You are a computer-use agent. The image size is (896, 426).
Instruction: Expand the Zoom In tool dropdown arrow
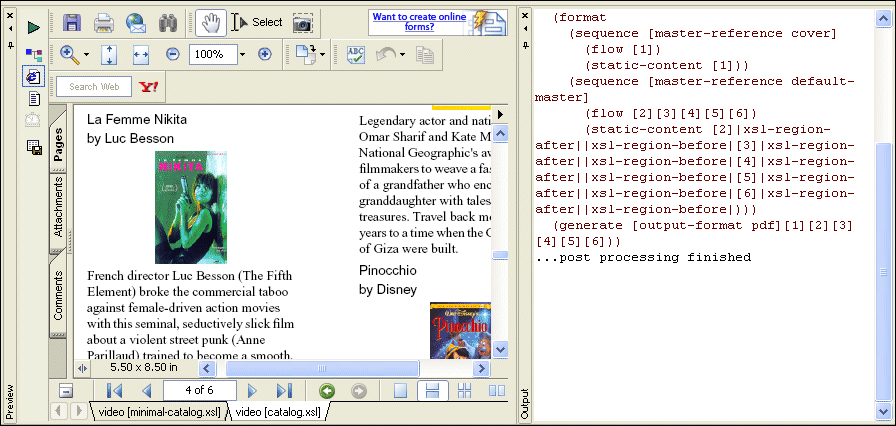[87, 54]
